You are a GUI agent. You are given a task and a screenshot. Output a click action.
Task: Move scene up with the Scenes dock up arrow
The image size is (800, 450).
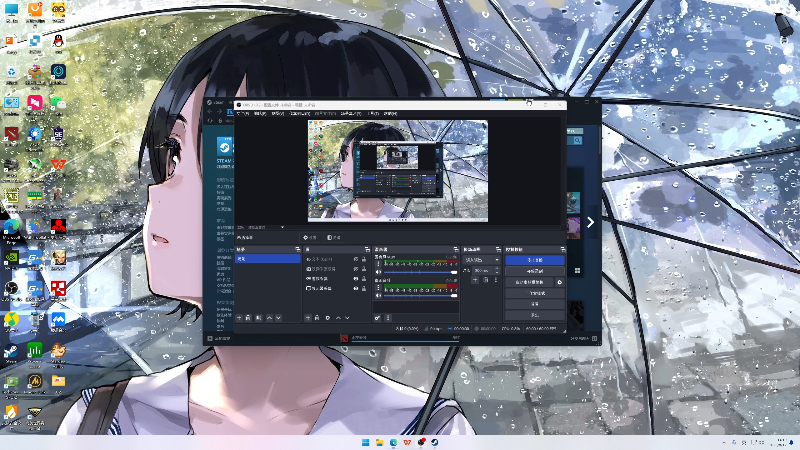[269, 318]
